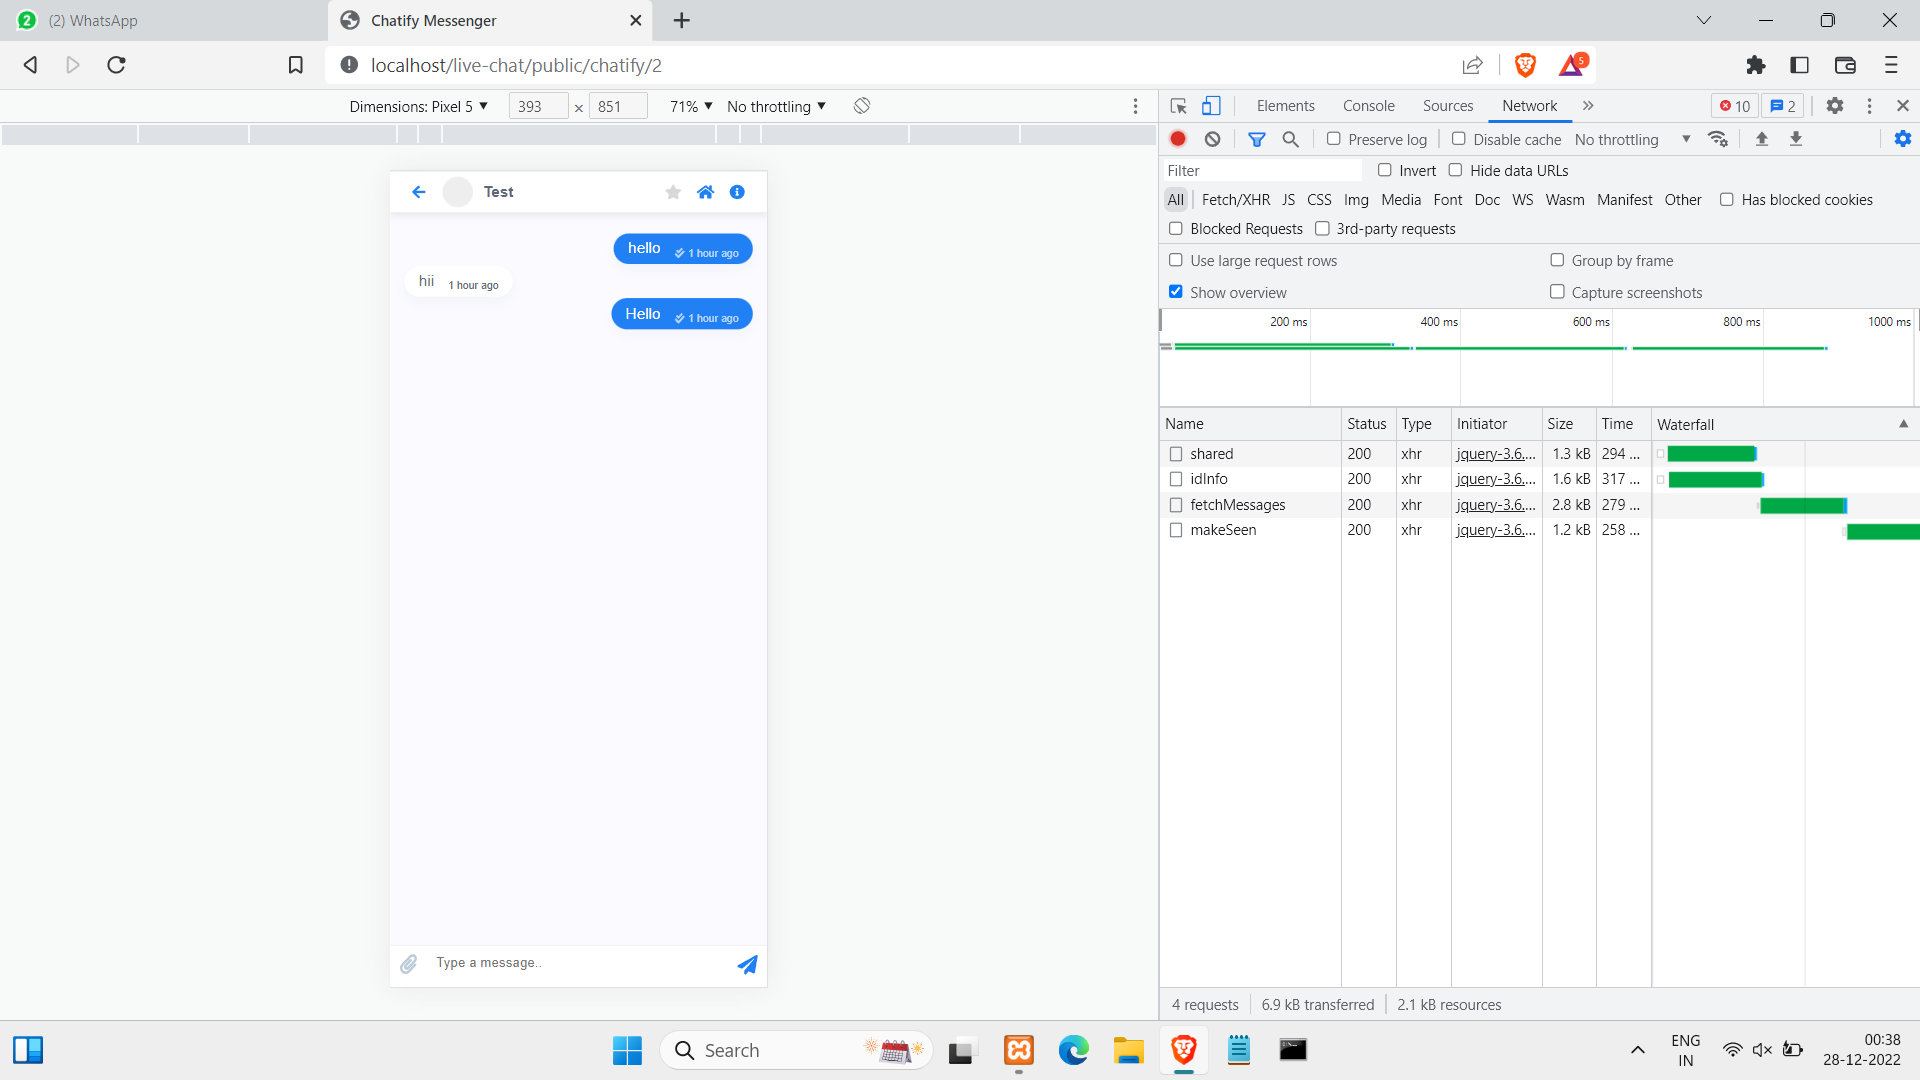This screenshot has height=1080, width=1920.
Task: Open Network settings blue gear
Action: click(x=1902, y=139)
